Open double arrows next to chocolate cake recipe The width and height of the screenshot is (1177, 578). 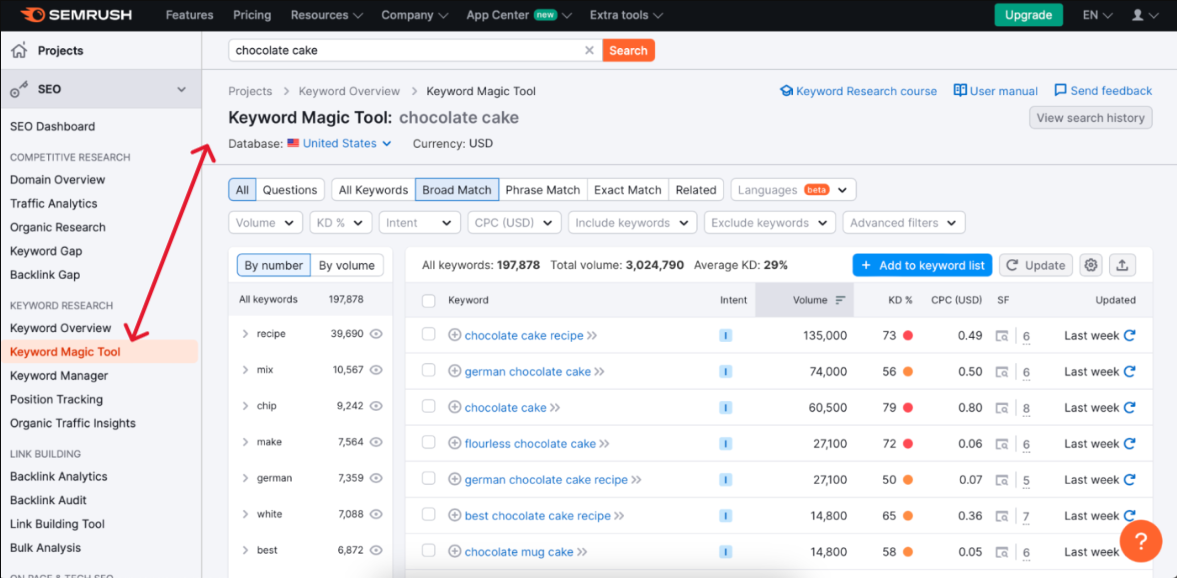click(592, 336)
